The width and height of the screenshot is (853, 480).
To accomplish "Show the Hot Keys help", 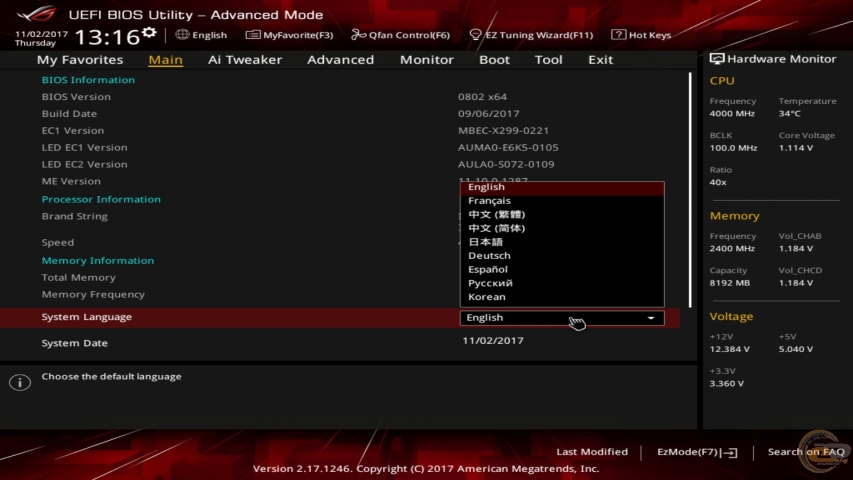I will click(641, 35).
